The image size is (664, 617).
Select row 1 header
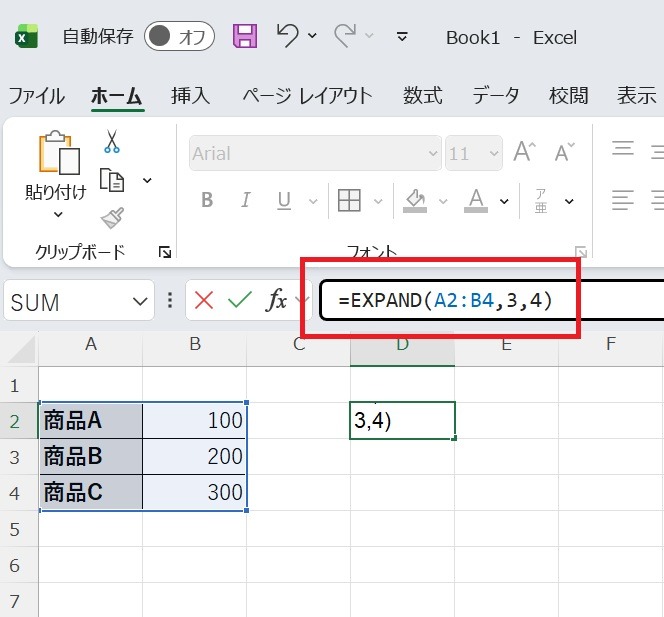click(19, 385)
